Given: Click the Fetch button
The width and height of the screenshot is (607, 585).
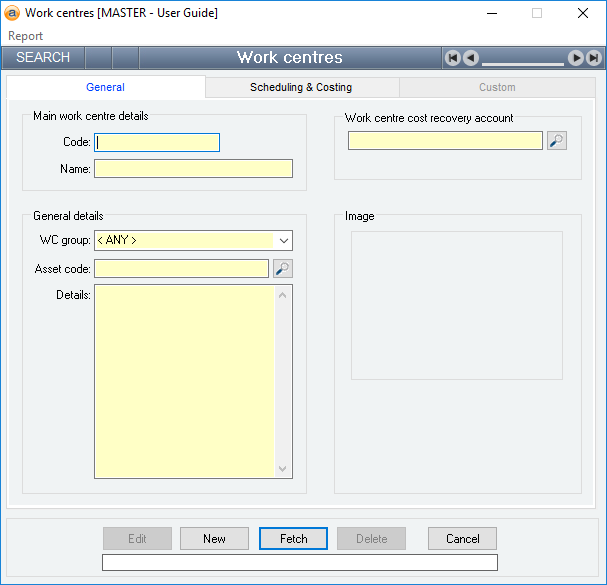Looking at the screenshot, I should point(294,539).
